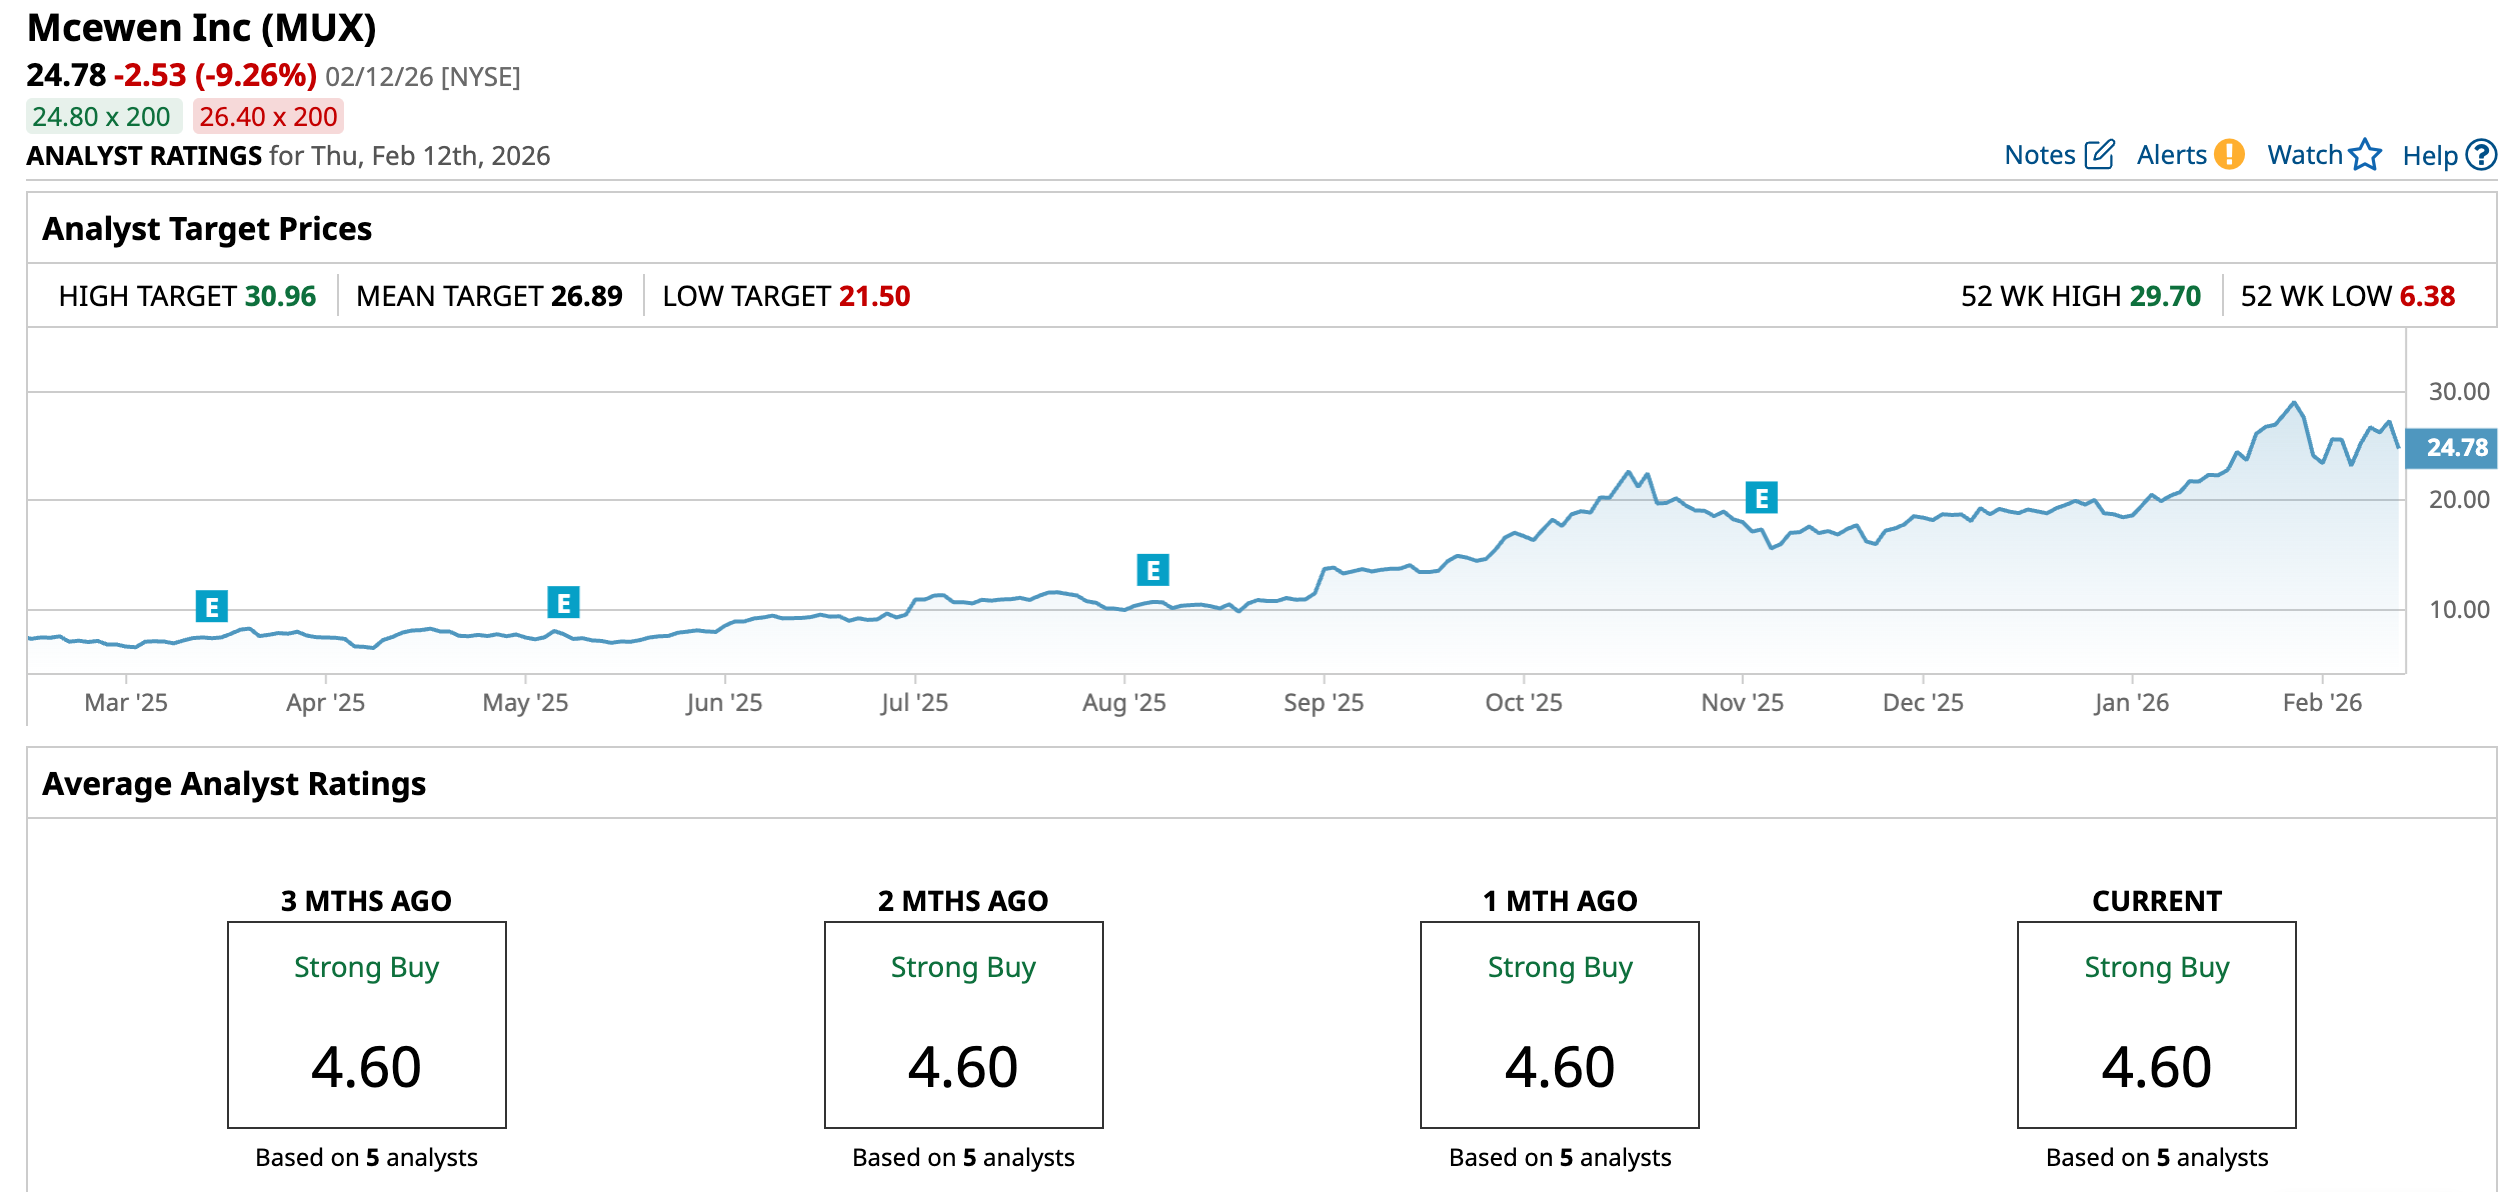The height and width of the screenshot is (1192, 2510).
Task: Click the November '25 earnings E marker
Action: [1761, 497]
